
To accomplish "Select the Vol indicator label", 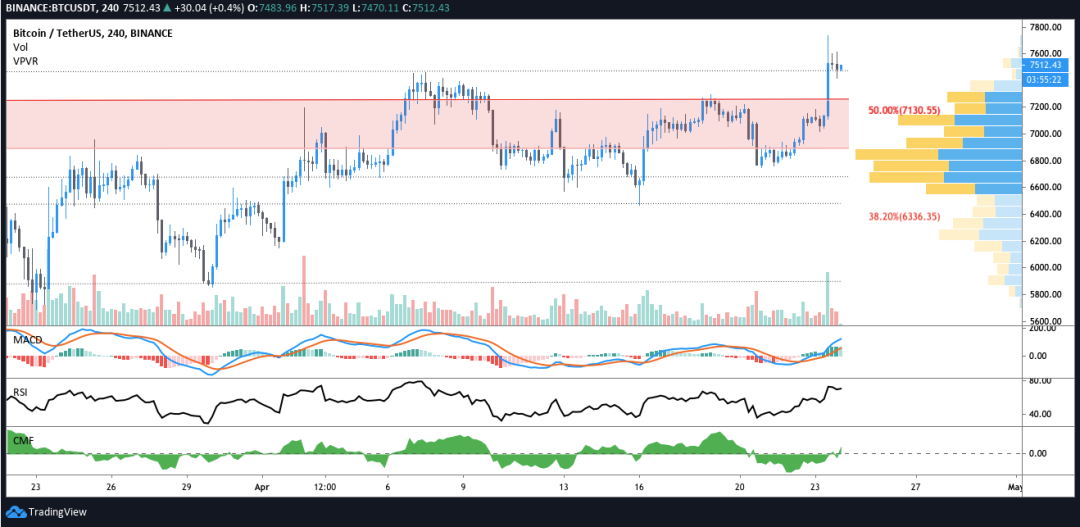I will (20, 47).
